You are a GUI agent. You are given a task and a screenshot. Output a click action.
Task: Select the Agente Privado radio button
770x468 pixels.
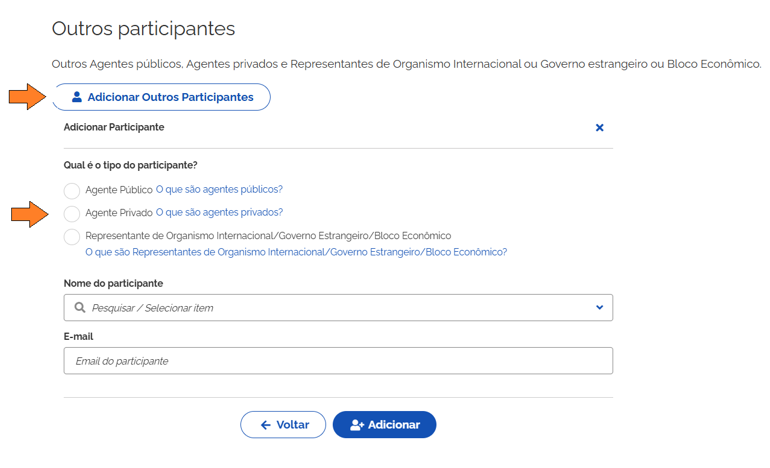[72, 213]
